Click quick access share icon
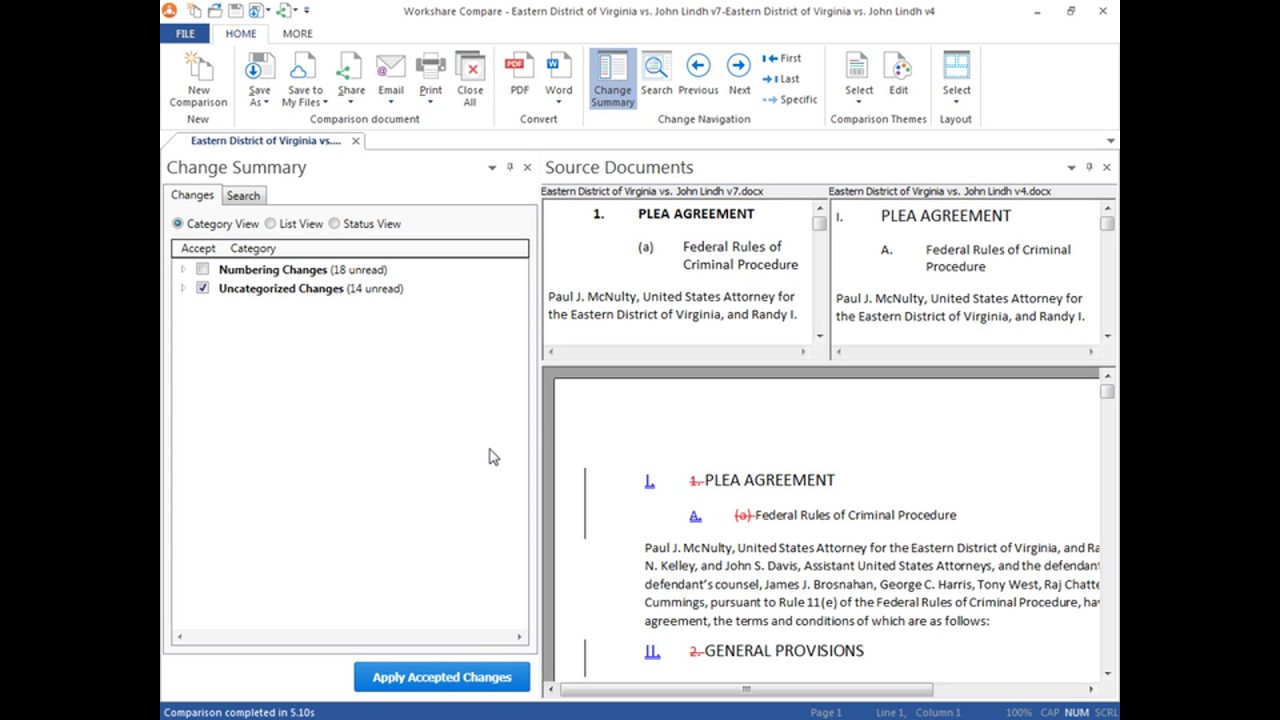 coord(285,11)
